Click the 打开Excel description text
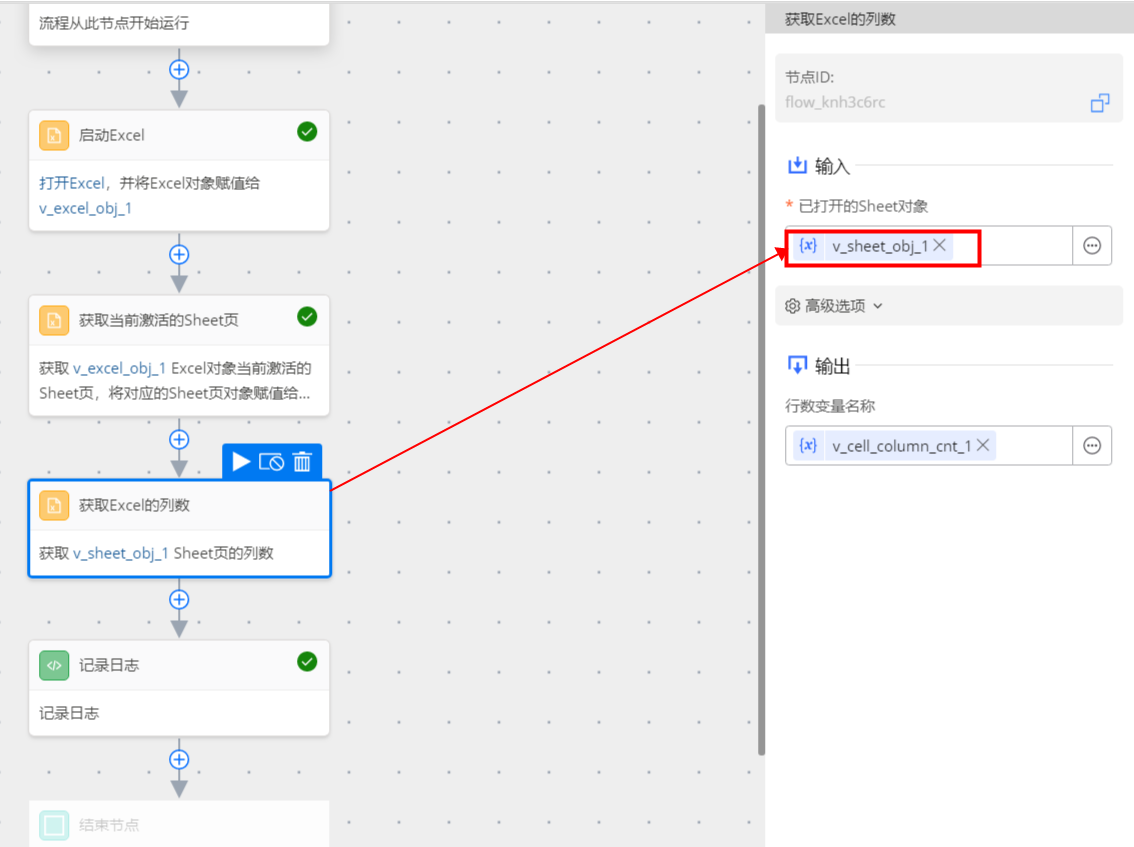1134x847 pixels. pos(72,183)
